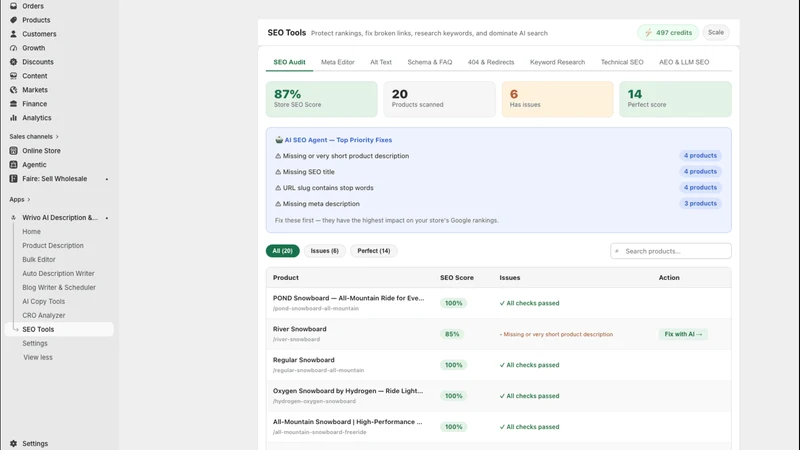Click the Faire: Sell Wholesale icon
This screenshot has width=800, height=450.
point(13,179)
